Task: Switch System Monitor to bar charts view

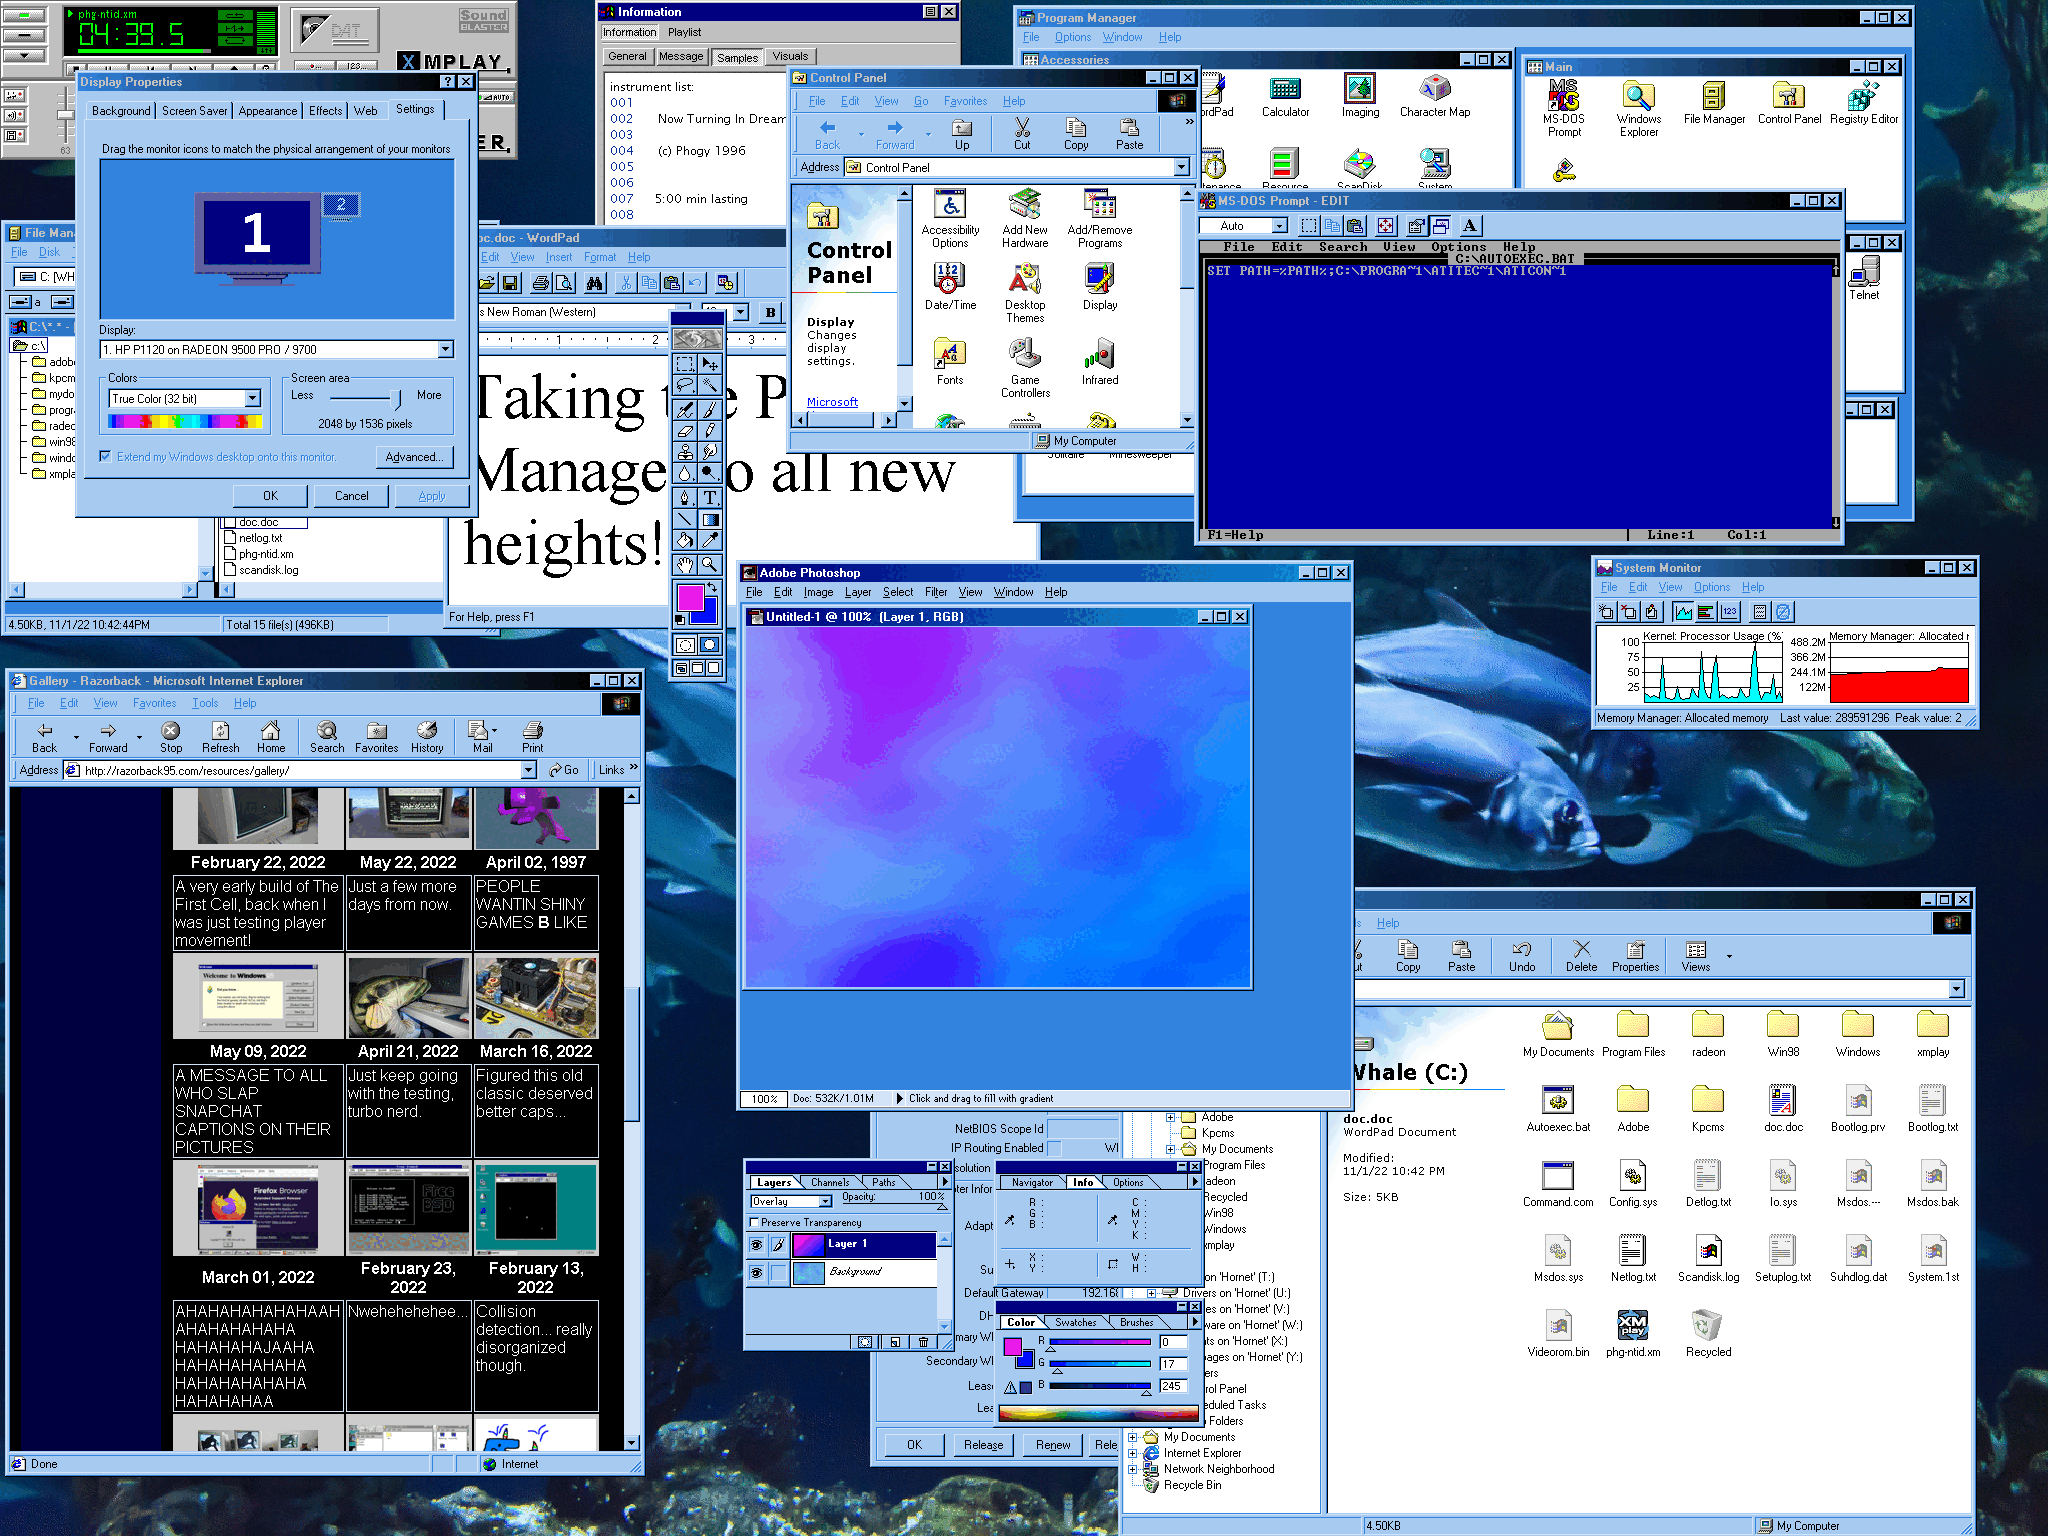Action: [x=1707, y=612]
